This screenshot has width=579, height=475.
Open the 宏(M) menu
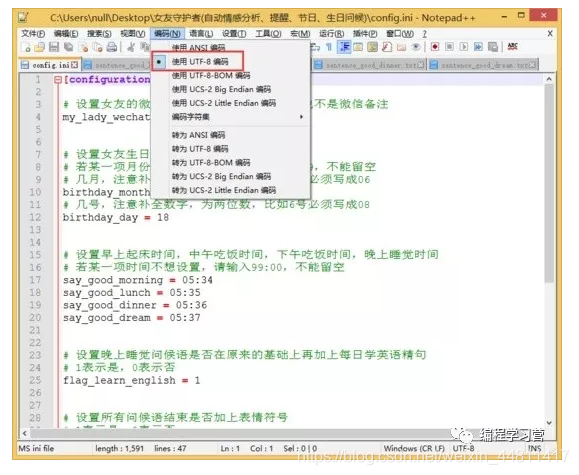click(x=300, y=34)
